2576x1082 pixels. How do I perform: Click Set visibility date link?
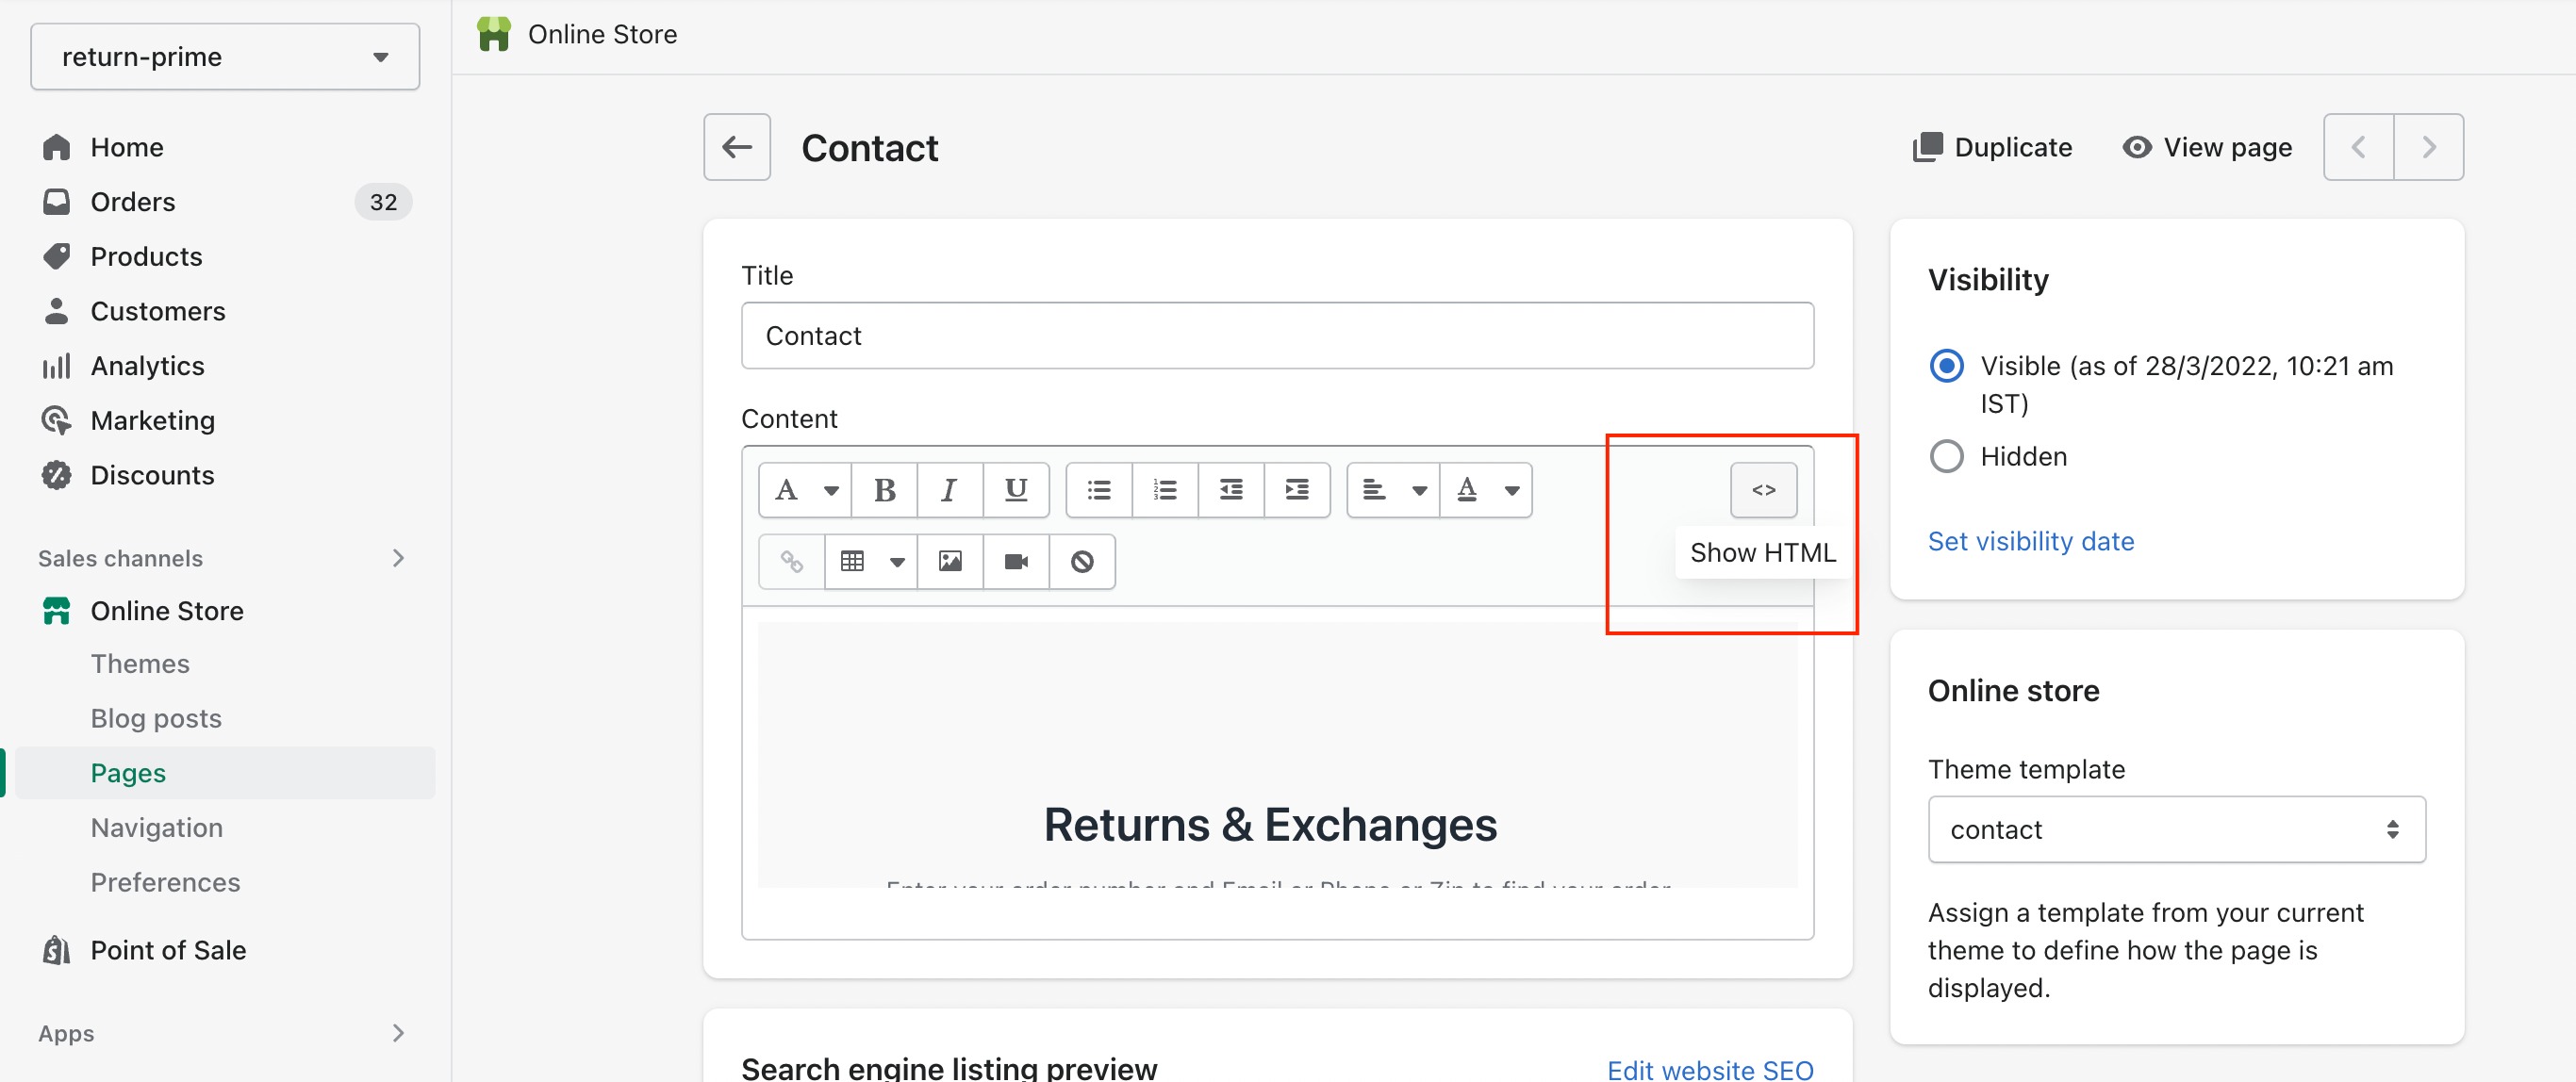click(2030, 542)
